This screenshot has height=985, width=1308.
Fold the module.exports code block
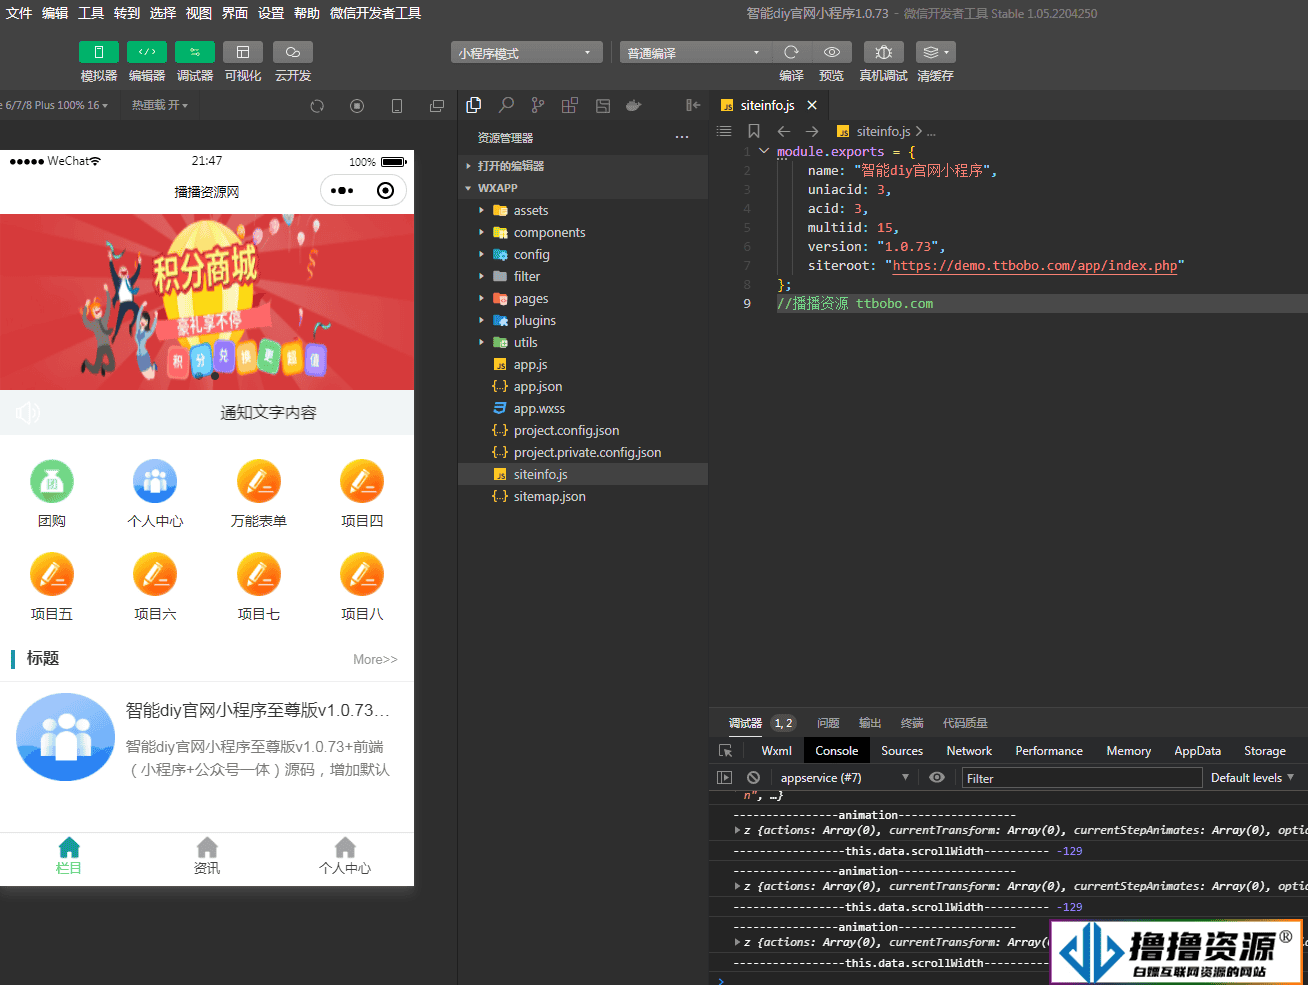click(764, 151)
